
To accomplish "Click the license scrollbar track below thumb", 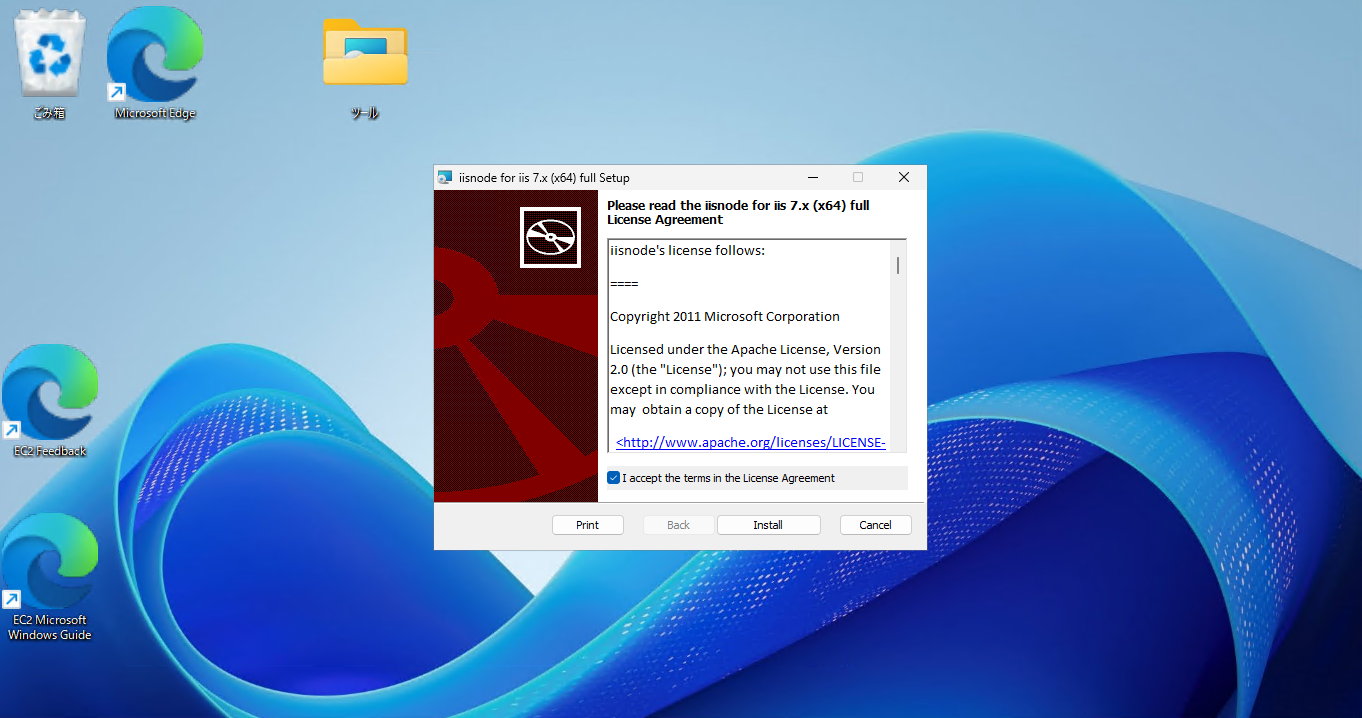I will coord(898,360).
